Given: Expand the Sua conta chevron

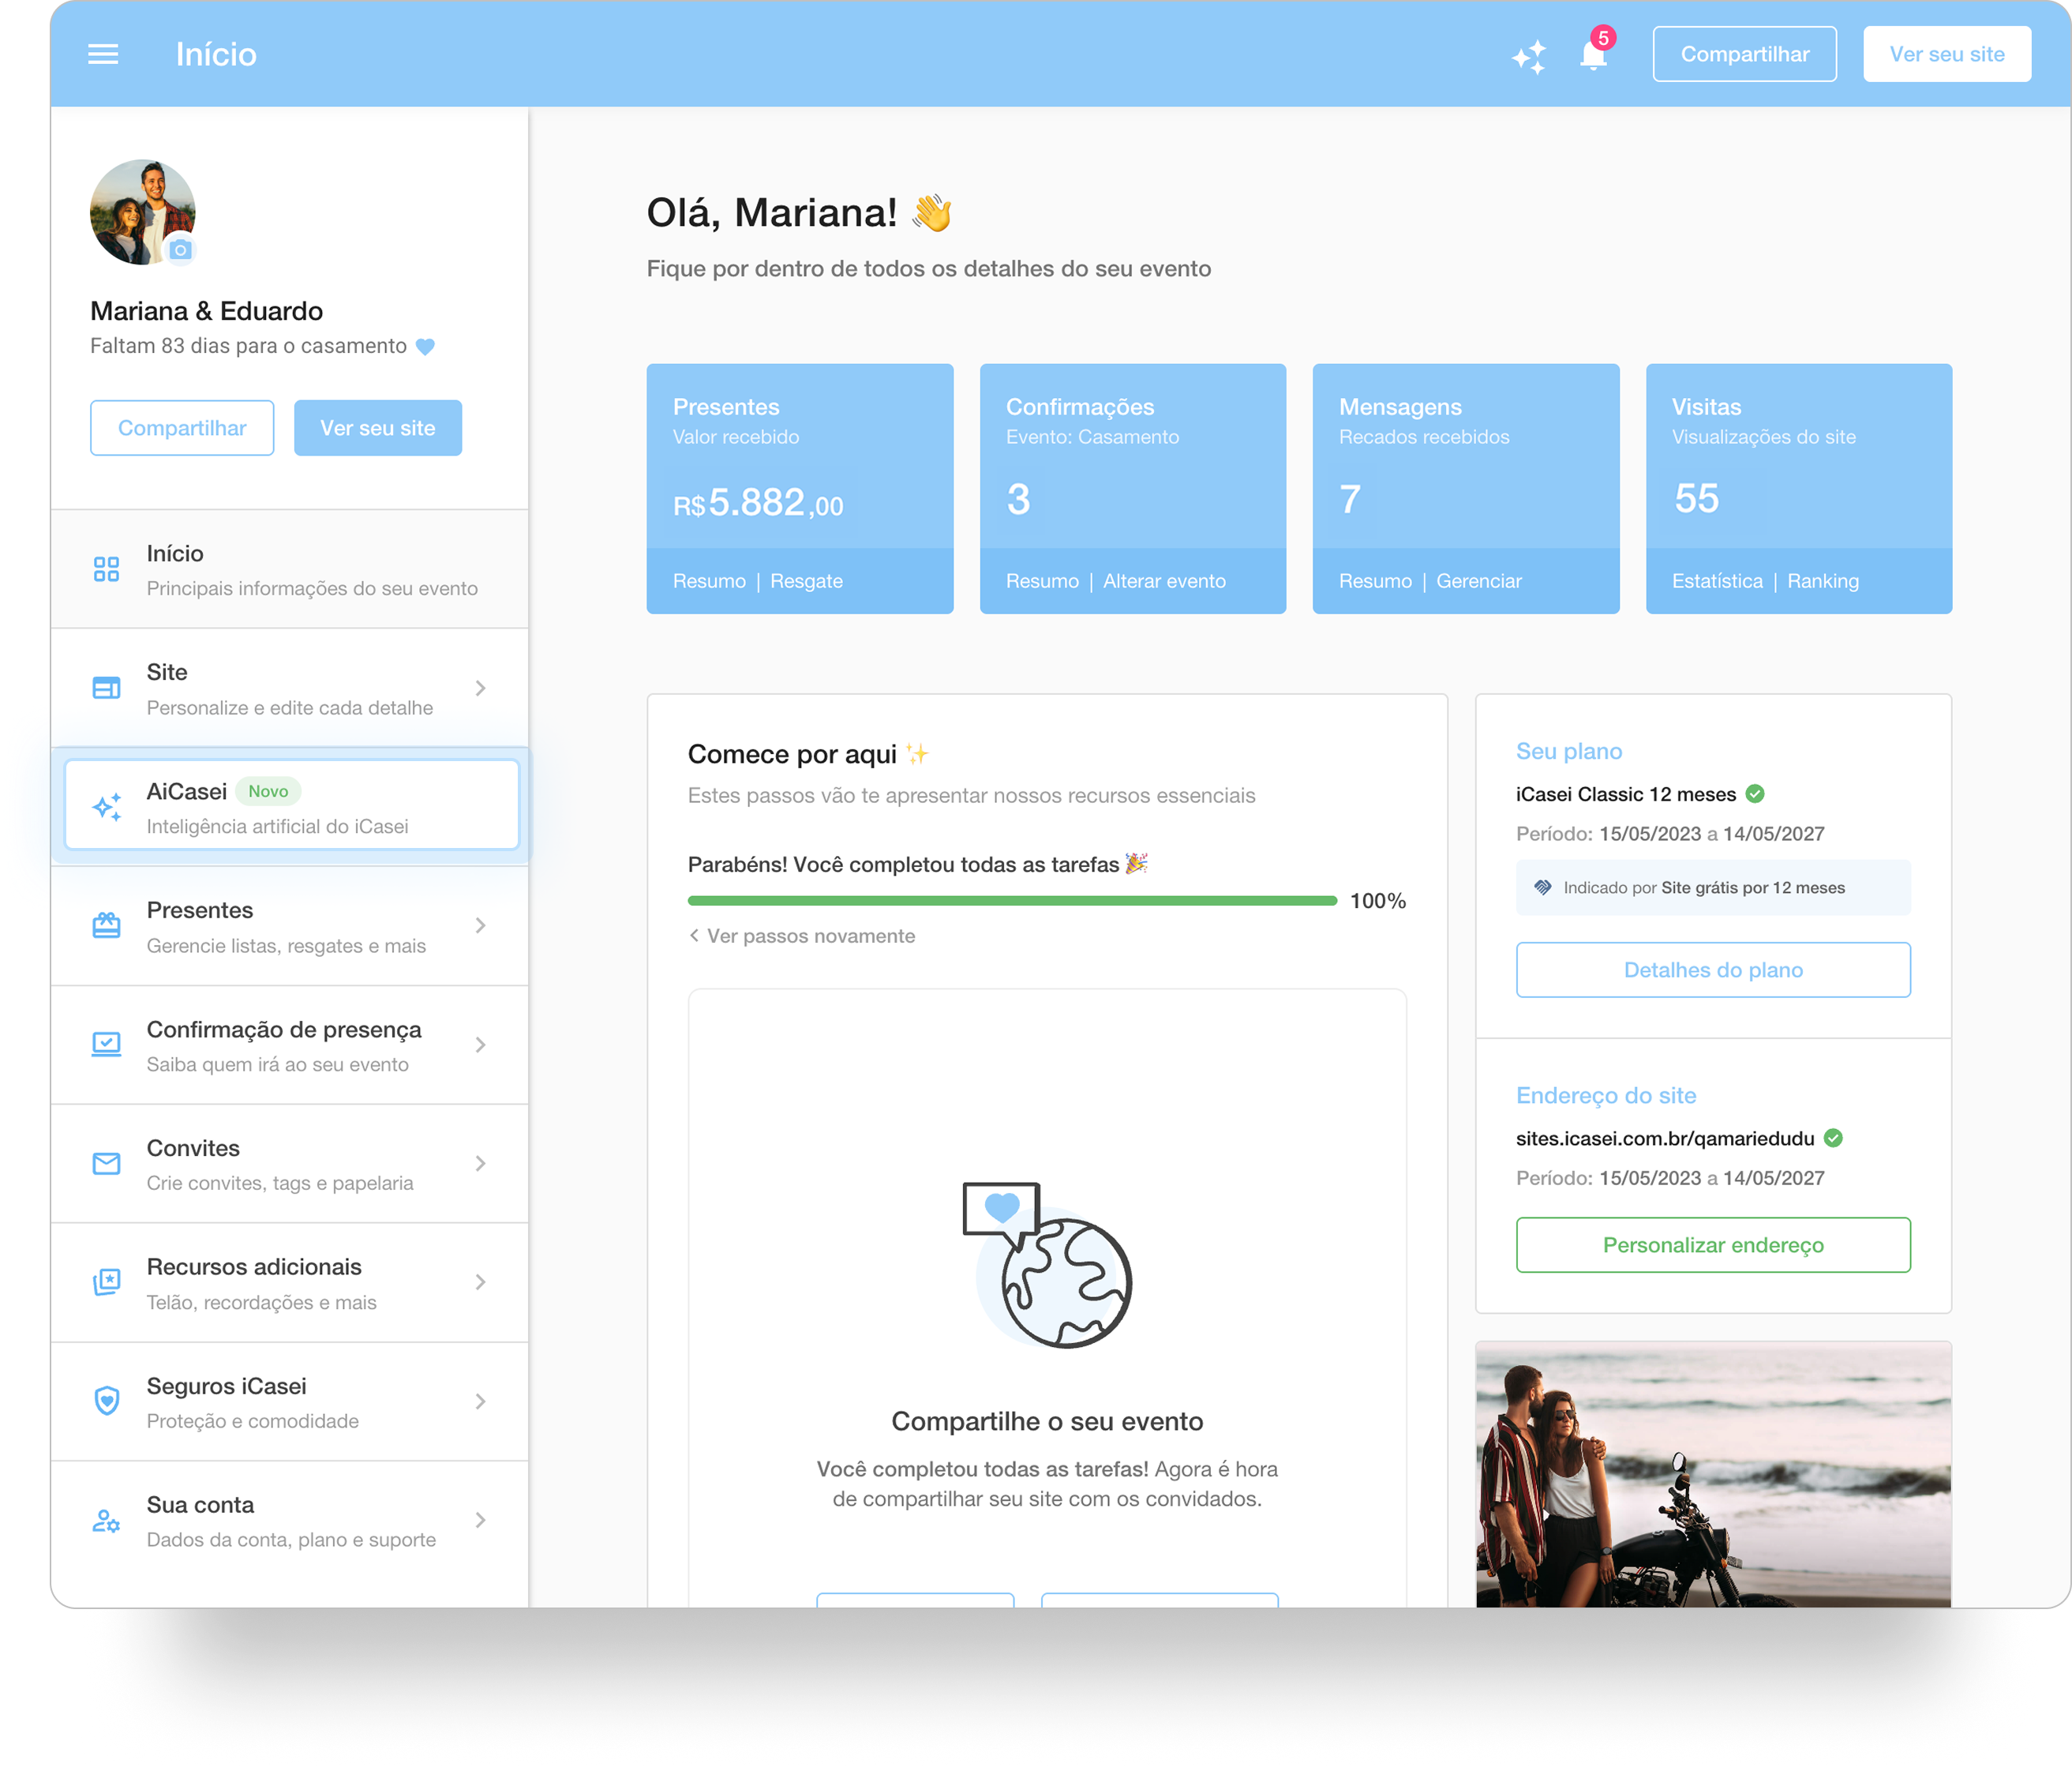Looking at the screenshot, I should tap(481, 1520).
